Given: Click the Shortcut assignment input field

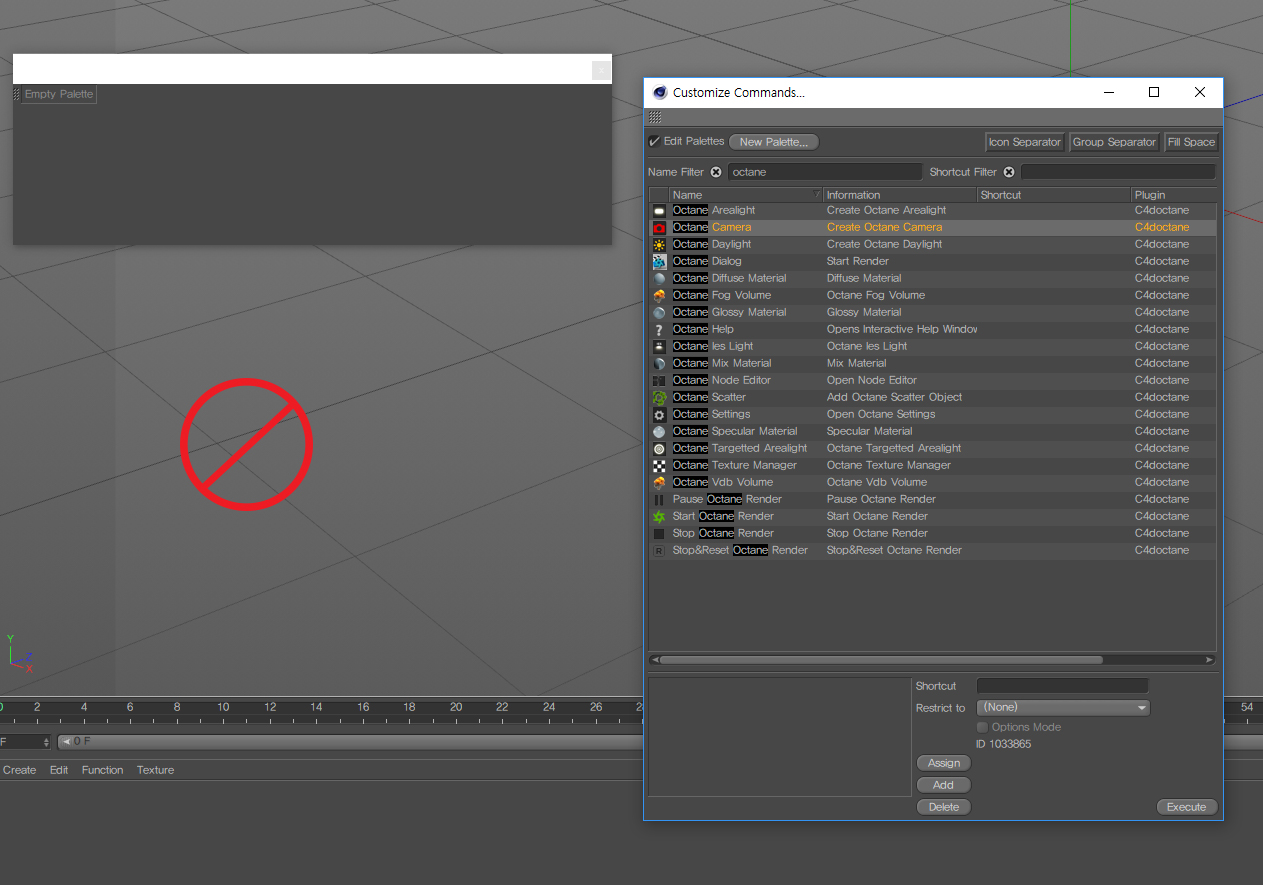Looking at the screenshot, I should click(x=1062, y=686).
